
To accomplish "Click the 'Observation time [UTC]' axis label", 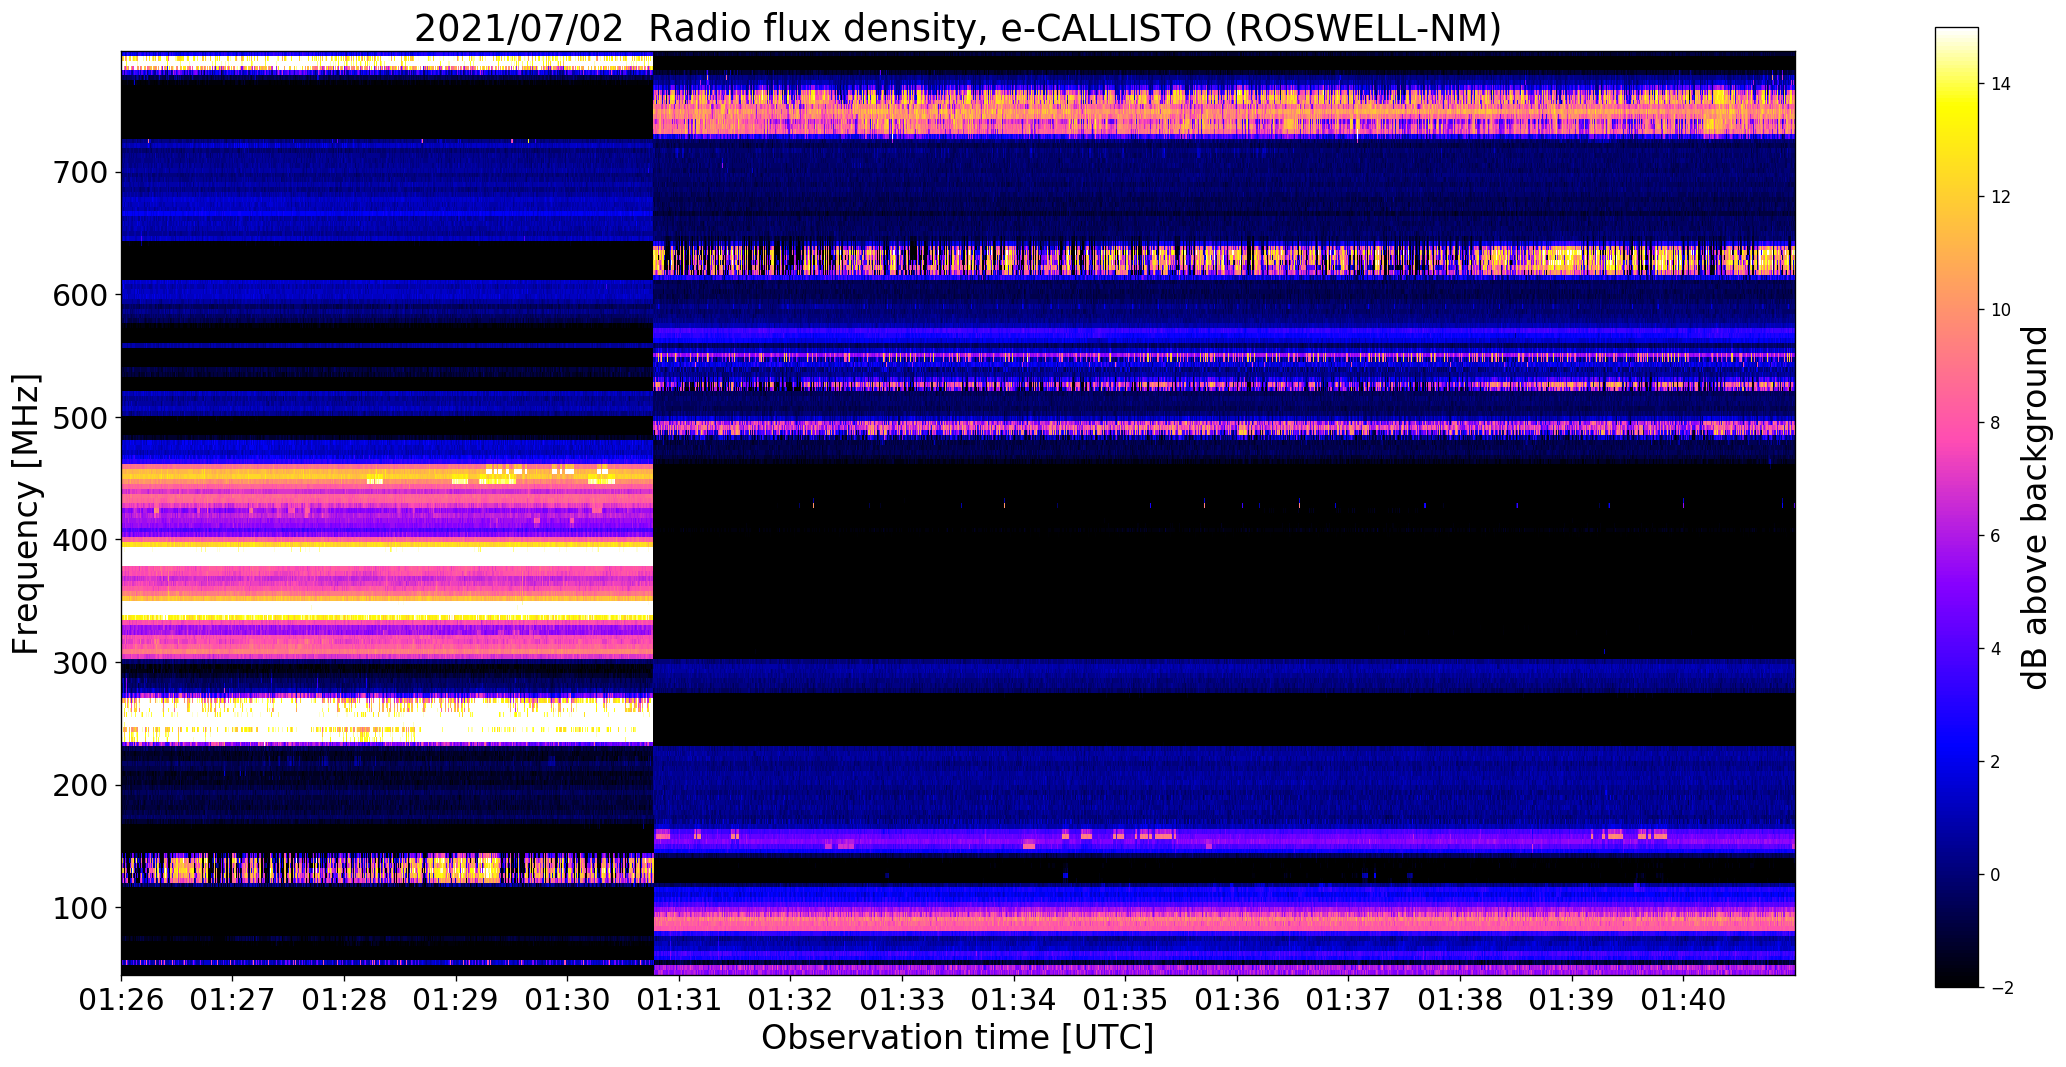I will [x=958, y=1037].
